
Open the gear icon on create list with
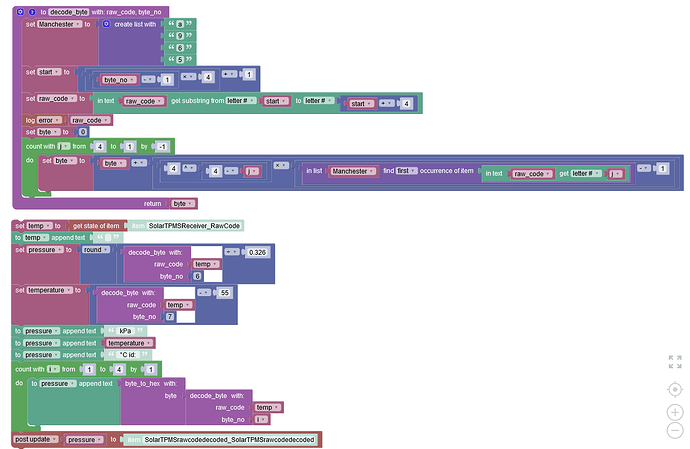tap(106, 24)
